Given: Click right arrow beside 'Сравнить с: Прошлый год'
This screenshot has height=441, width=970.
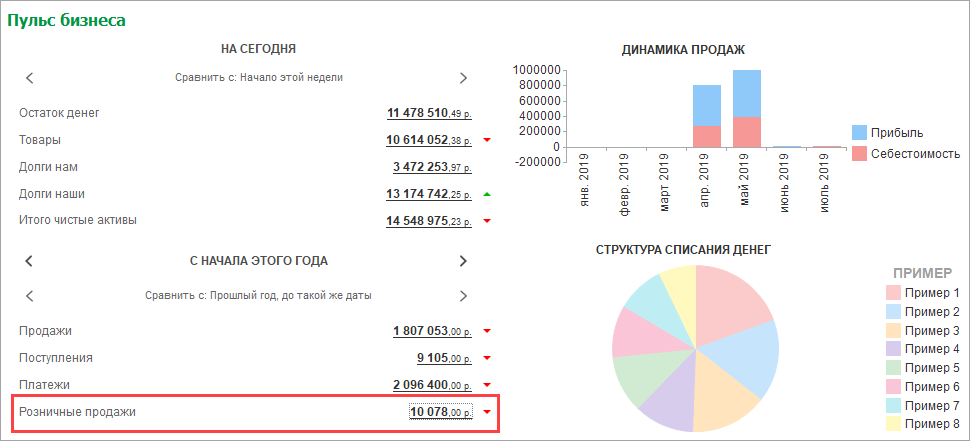Looking at the screenshot, I should click(x=463, y=296).
